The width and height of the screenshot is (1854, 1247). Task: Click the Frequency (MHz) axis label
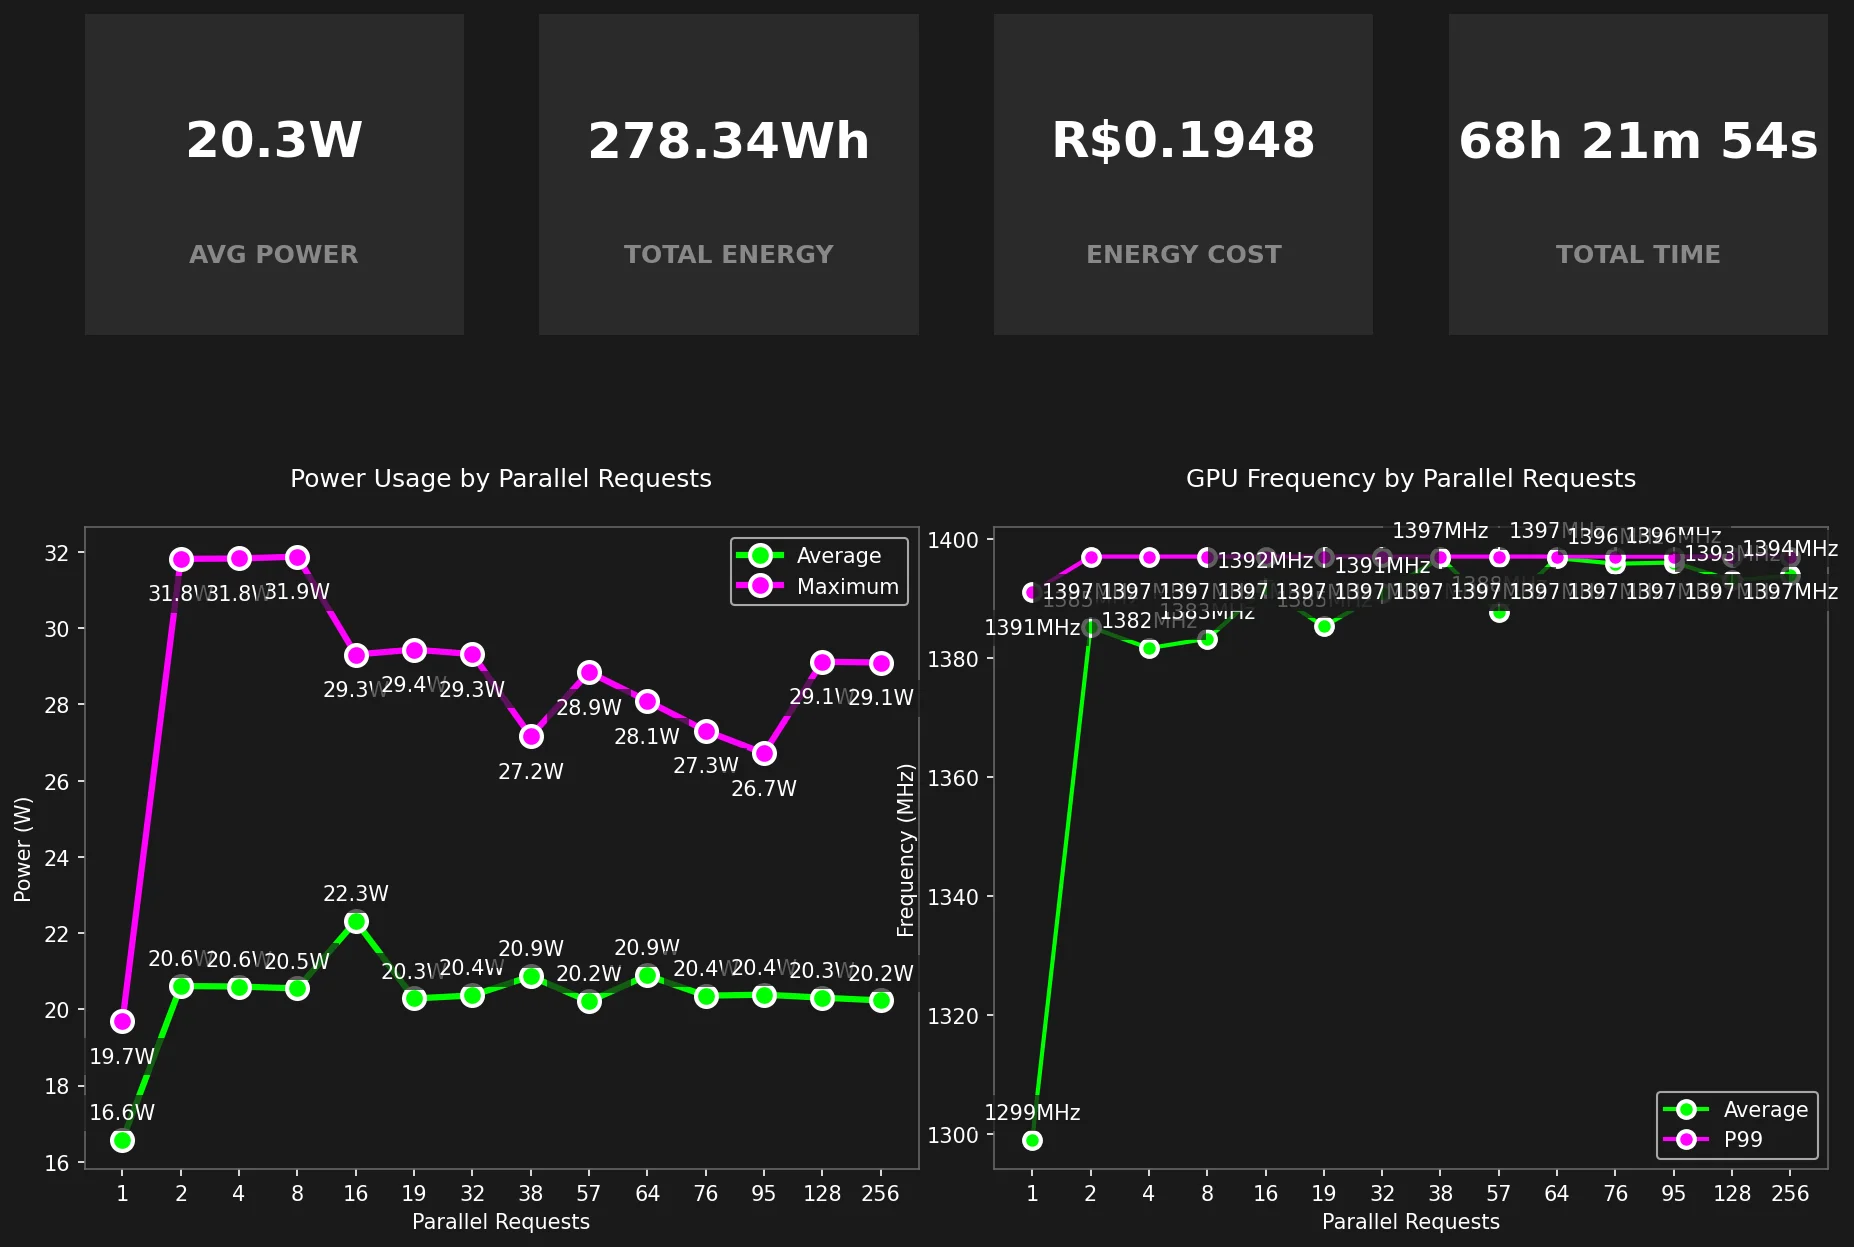pos(906,849)
